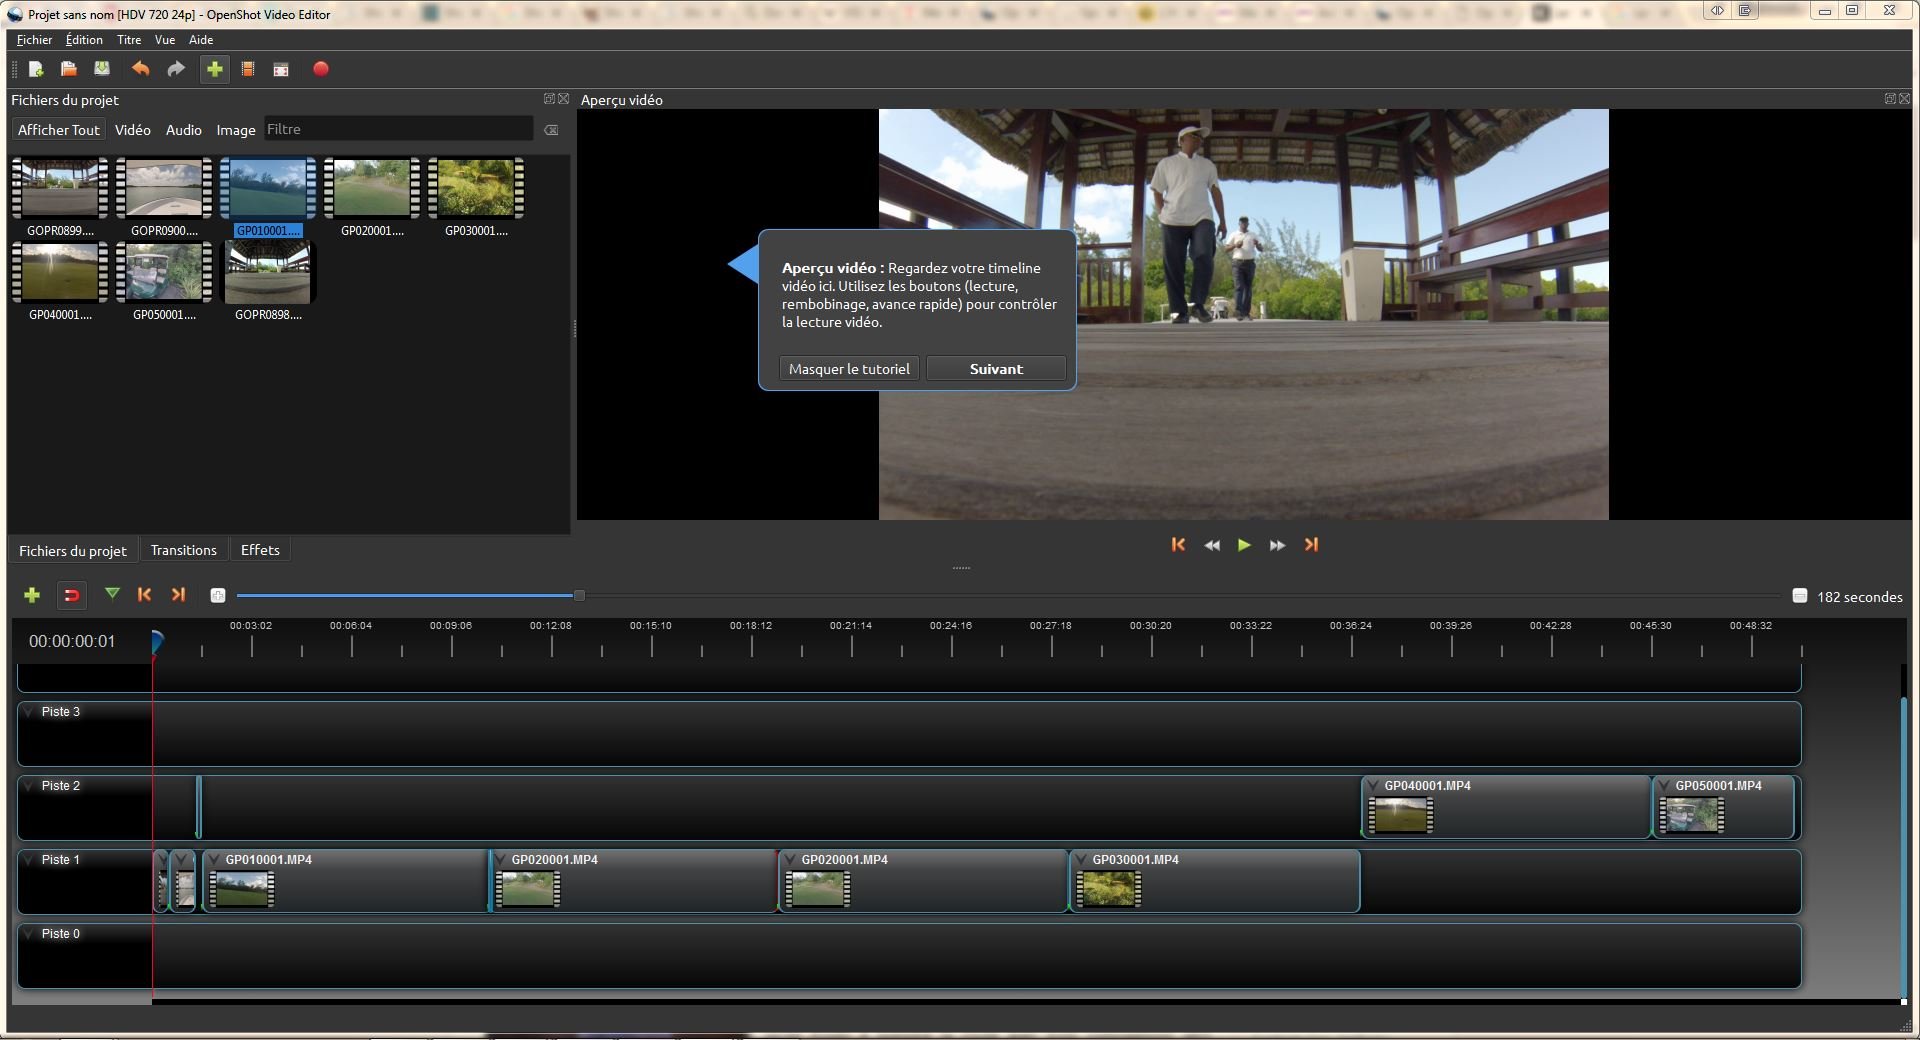Viewport: 1920px width, 1040px height.
Task: Redo action with the grey arrow
Action: coord(176,69)
